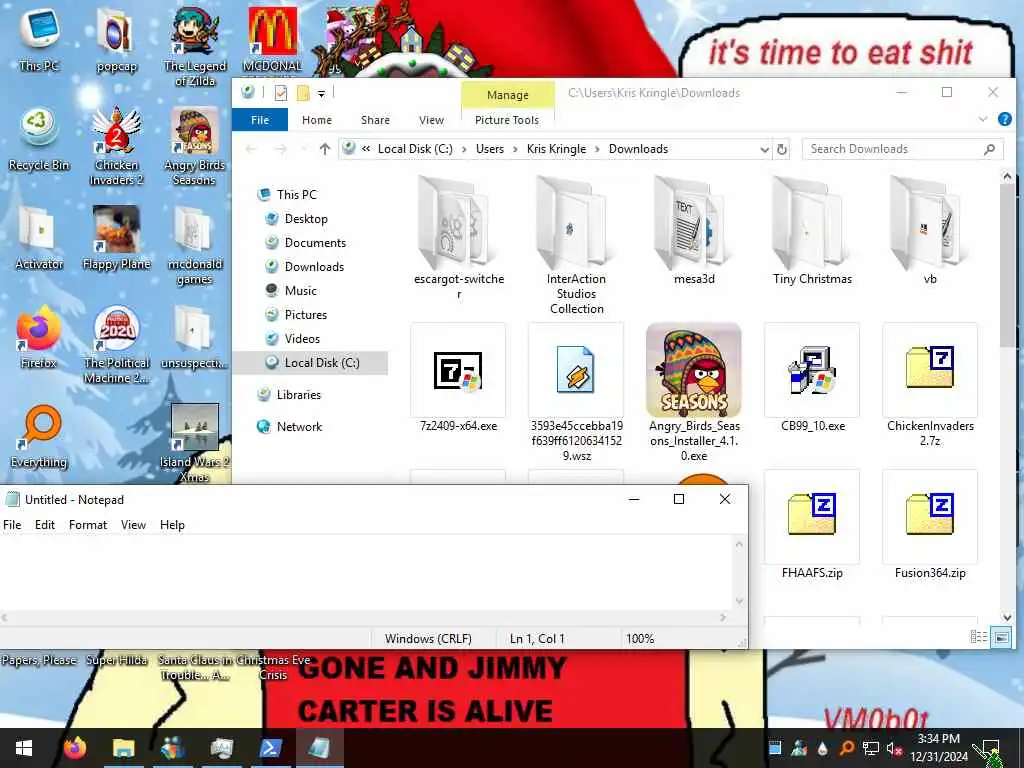
Task: Click in the Notepad text area
Action: (366, 572)
